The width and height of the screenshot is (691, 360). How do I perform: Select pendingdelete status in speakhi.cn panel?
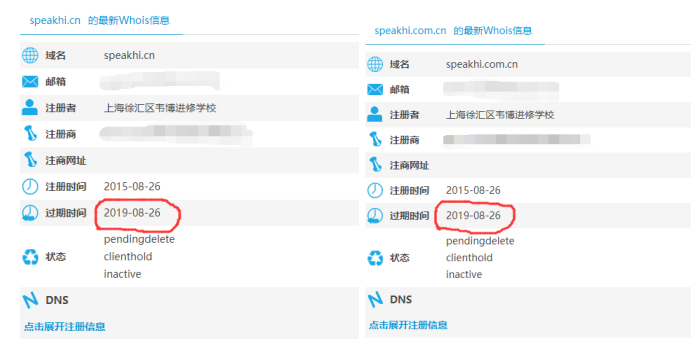click(139, 239)
